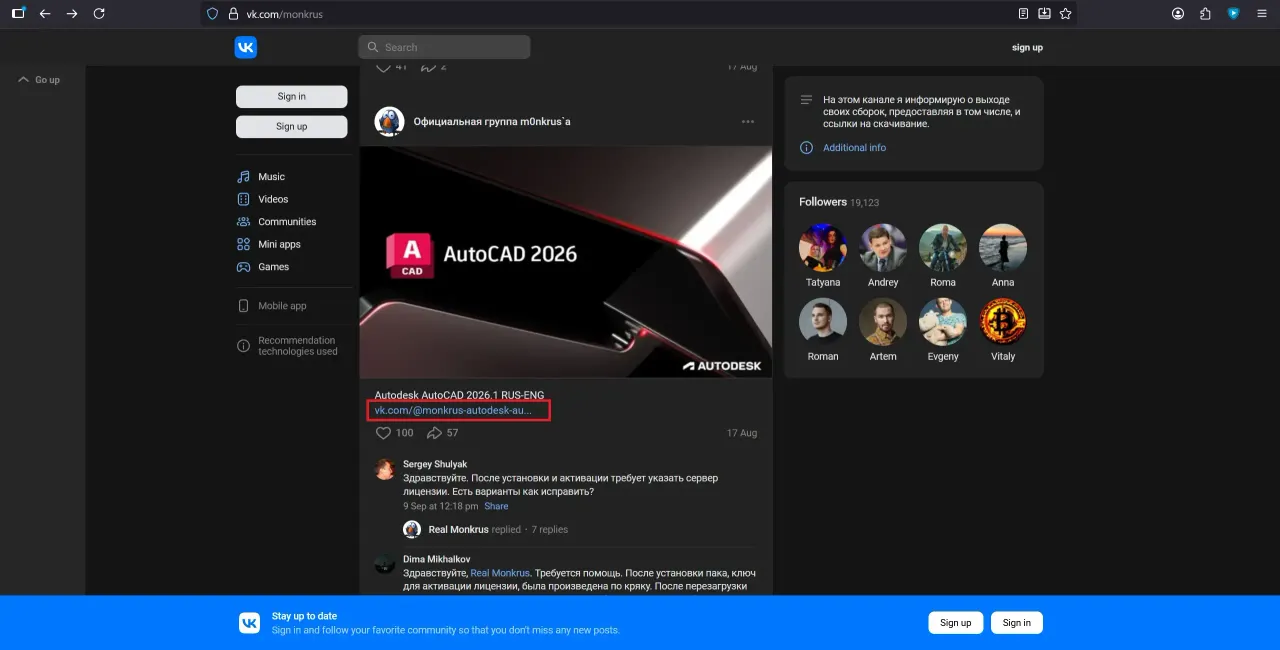The width and height of the screenshot is (1280, 650).
Task: Open follower Tatyana's profile picture
Action: point(823,247)
